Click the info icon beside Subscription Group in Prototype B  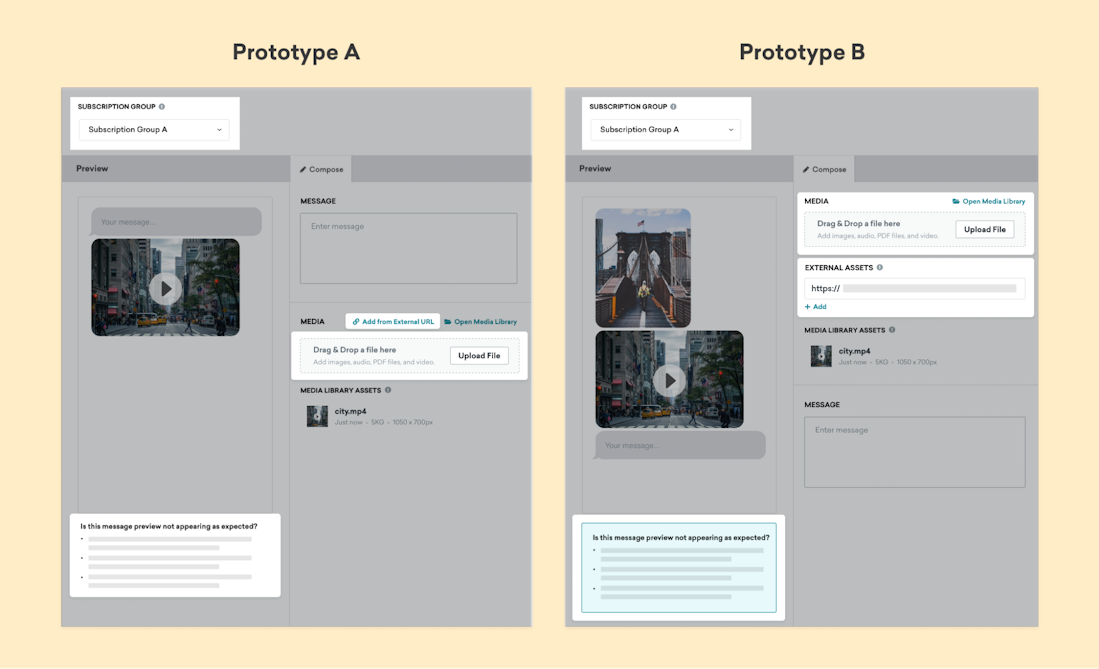[x=673, y=106]
